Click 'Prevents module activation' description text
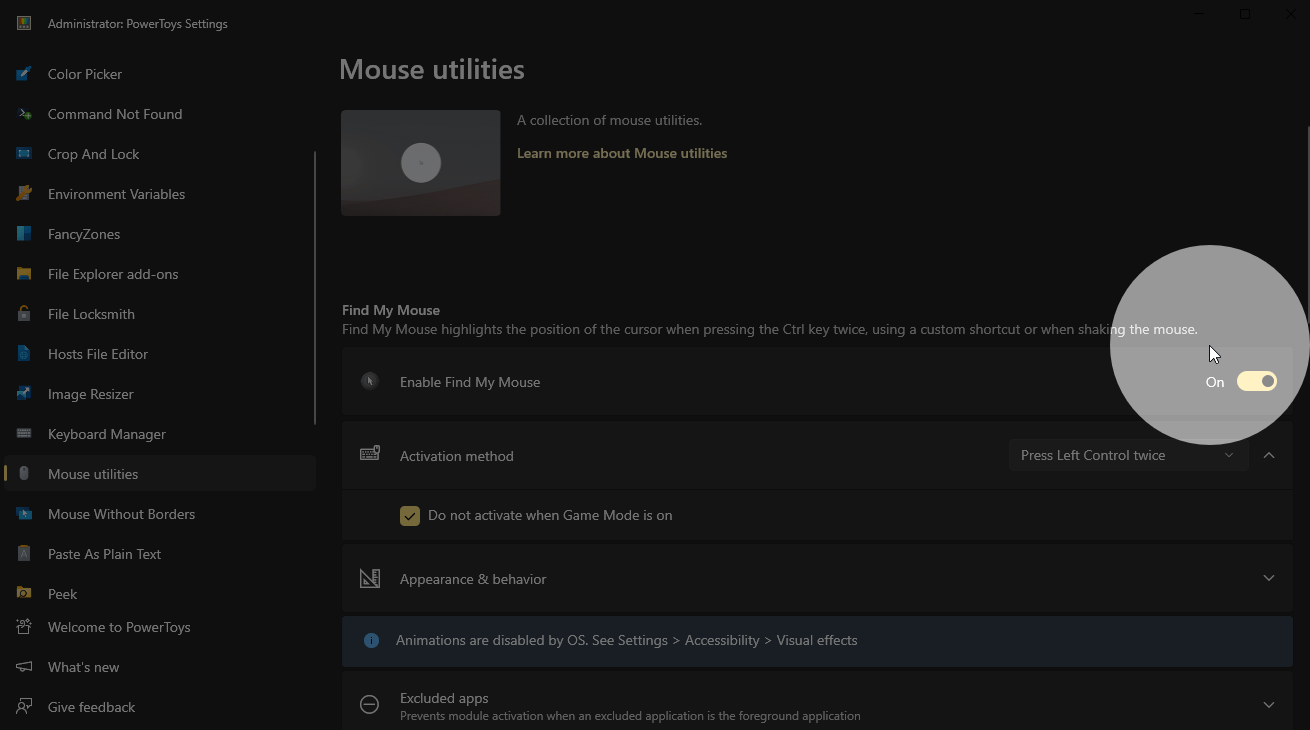 pyautogui.click(x=630, y=716)
